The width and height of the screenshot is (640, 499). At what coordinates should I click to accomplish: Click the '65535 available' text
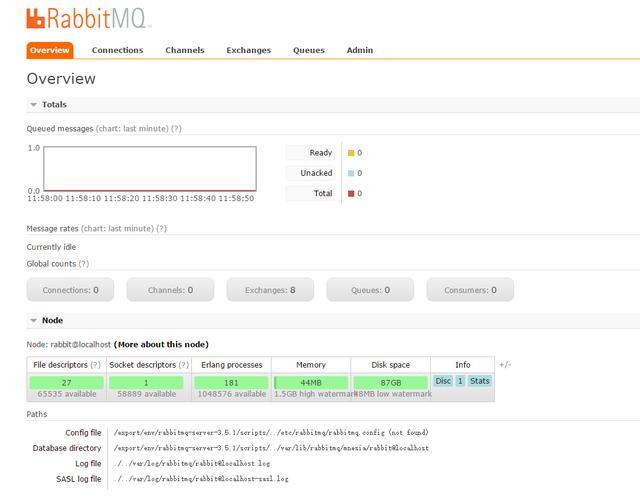(67, 394)
